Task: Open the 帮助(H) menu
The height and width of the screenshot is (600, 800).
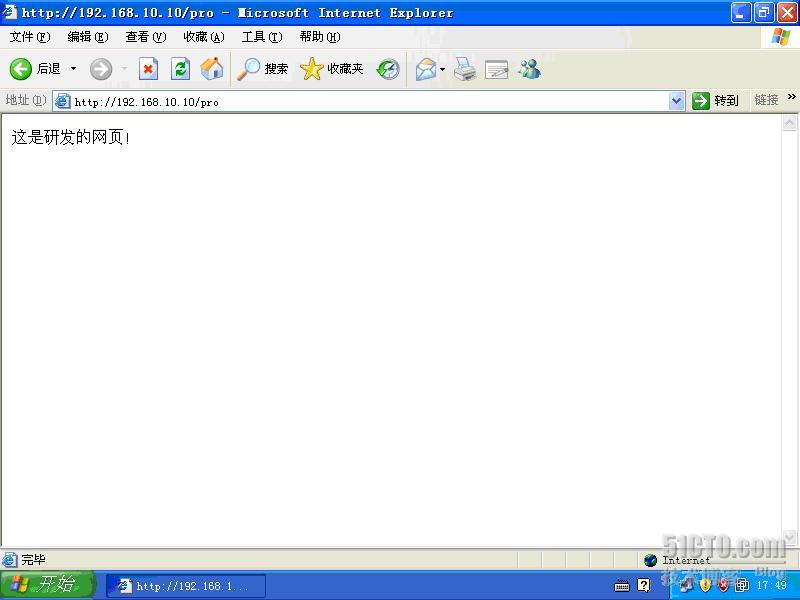Action: coord(320,37)
